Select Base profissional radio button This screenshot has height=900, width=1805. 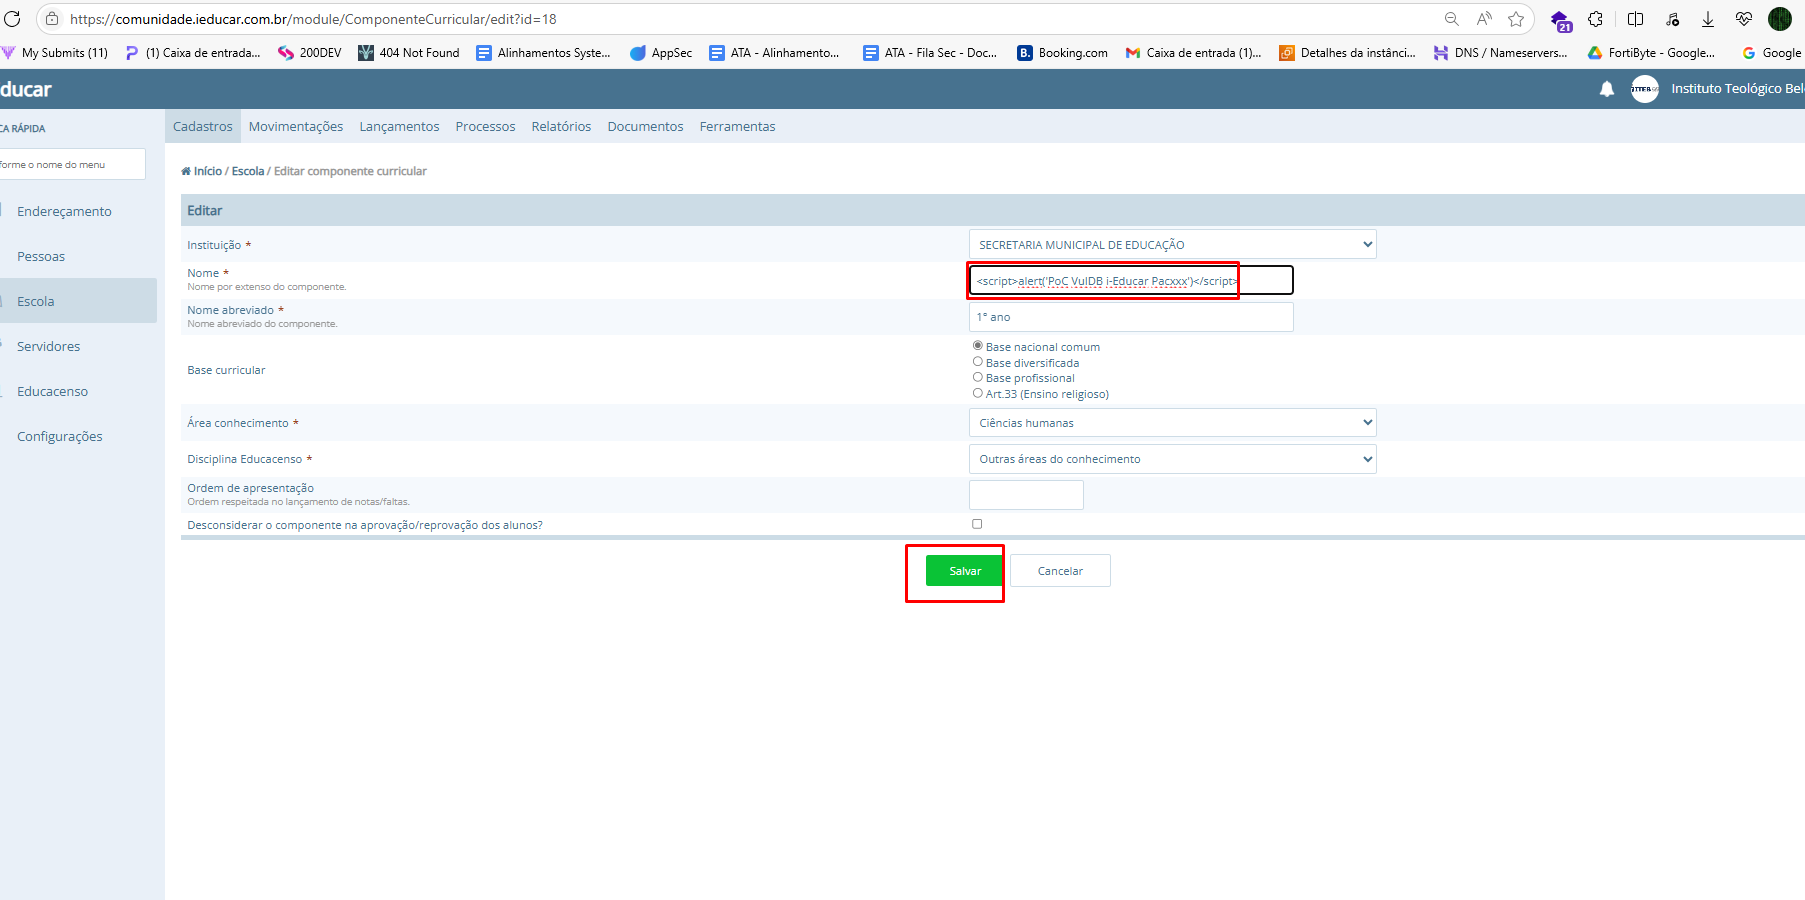(x=978, y=377)
